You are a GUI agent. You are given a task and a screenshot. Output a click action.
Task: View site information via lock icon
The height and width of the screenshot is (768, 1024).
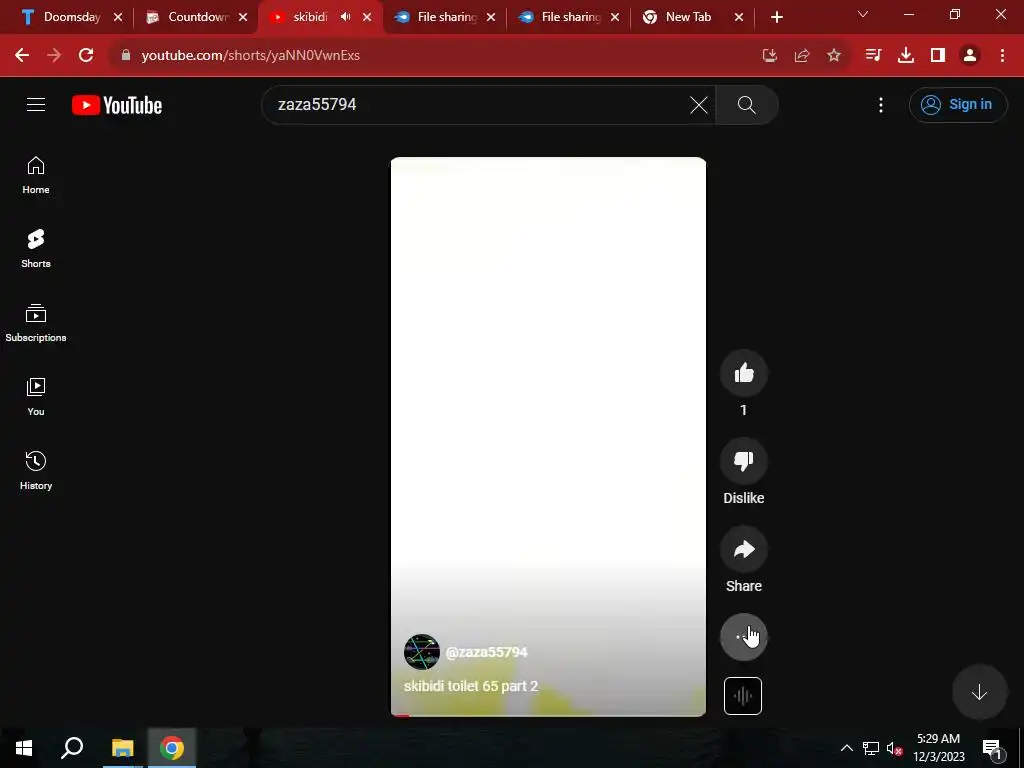(126, 55)
